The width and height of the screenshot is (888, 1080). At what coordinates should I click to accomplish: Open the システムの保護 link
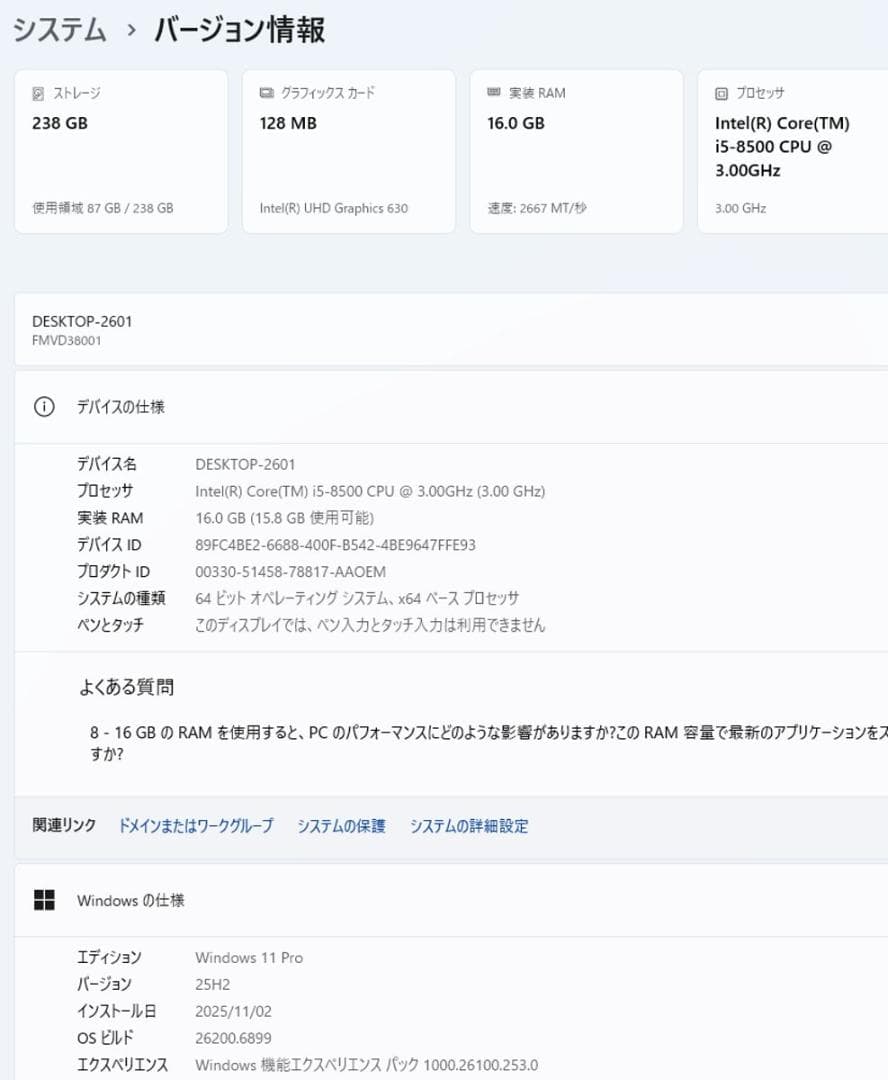341,826
